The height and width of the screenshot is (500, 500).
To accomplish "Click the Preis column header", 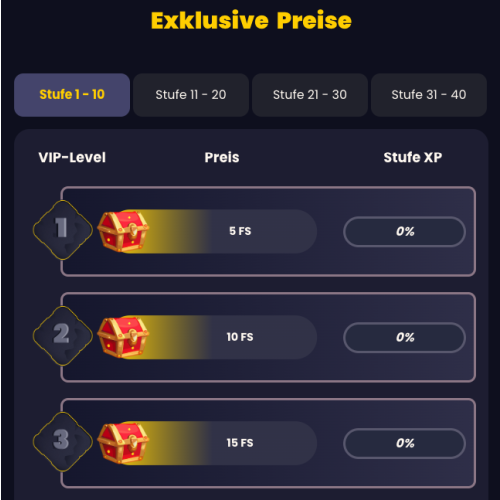I will point(222,157).
